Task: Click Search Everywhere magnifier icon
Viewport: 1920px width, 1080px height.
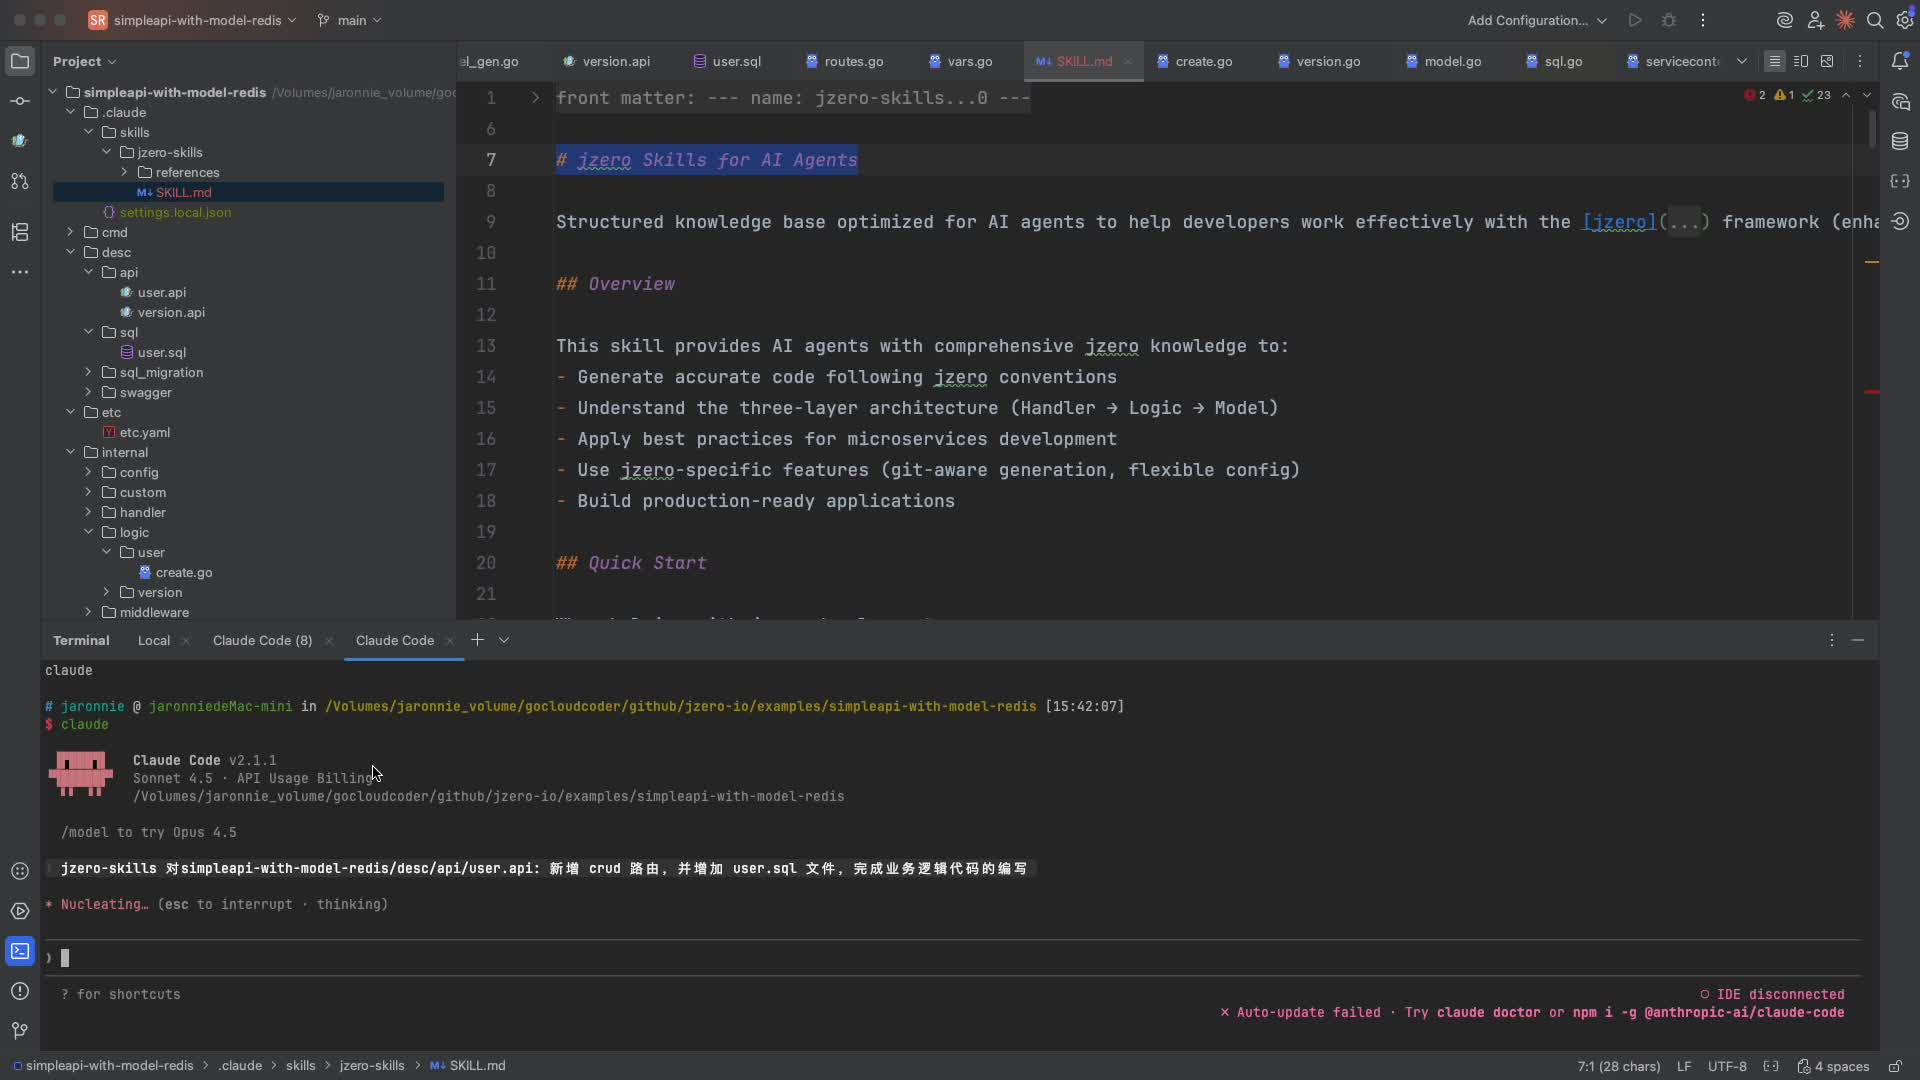Action: pos(1875,20)
